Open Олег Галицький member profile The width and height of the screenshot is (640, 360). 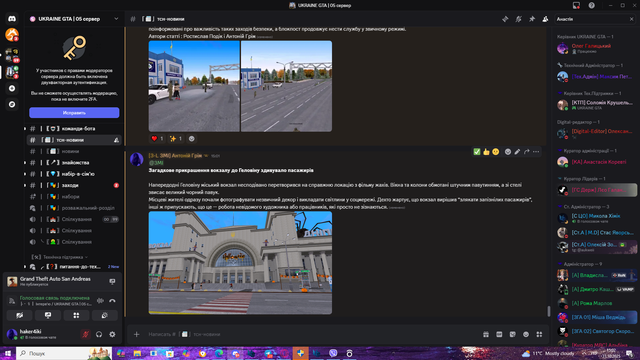(x=596, y=48)
